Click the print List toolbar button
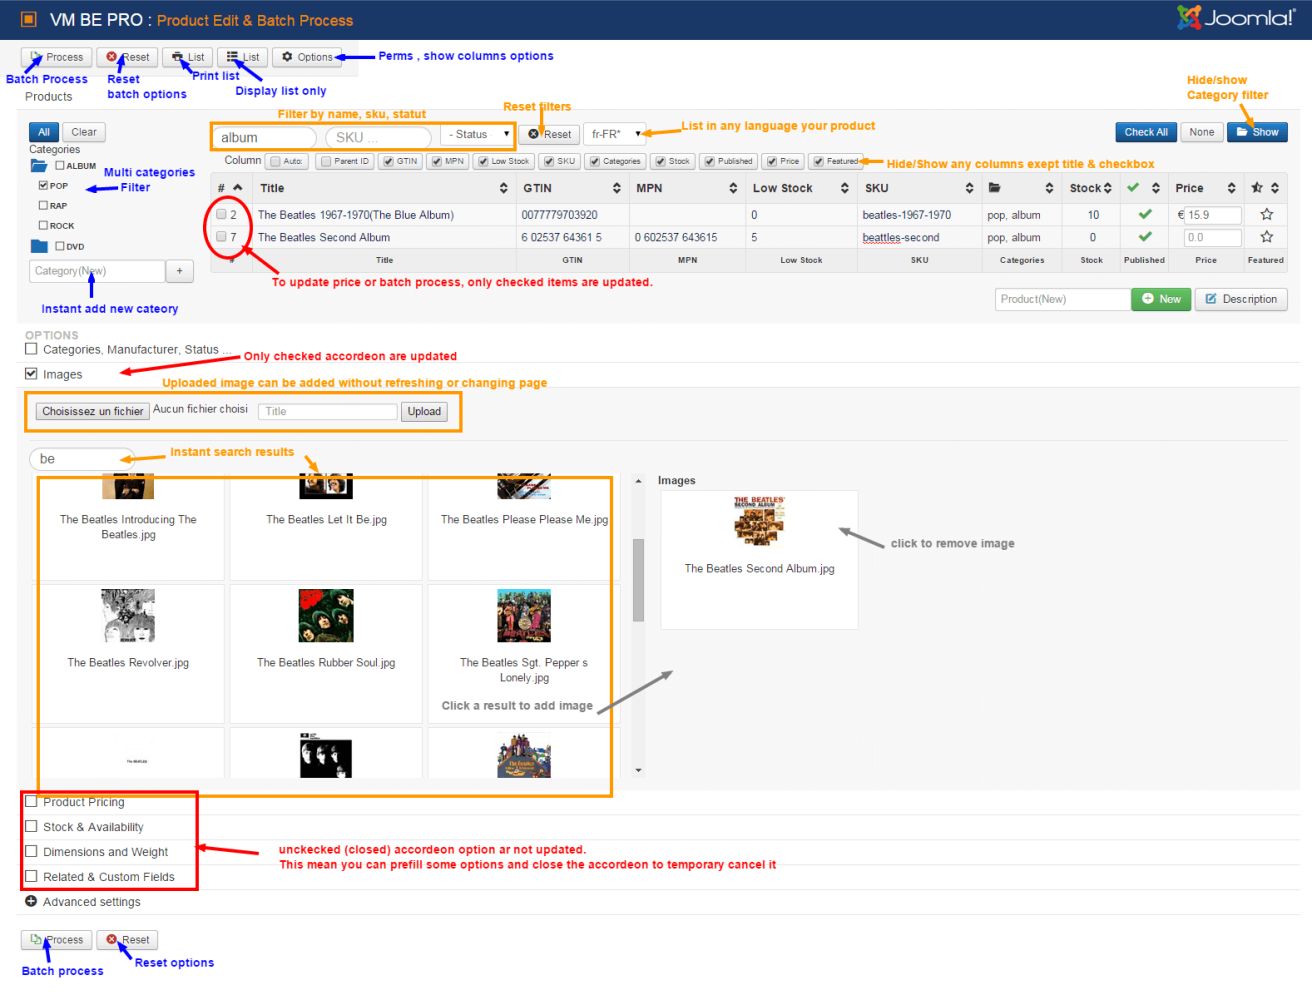 click(188, 57)
